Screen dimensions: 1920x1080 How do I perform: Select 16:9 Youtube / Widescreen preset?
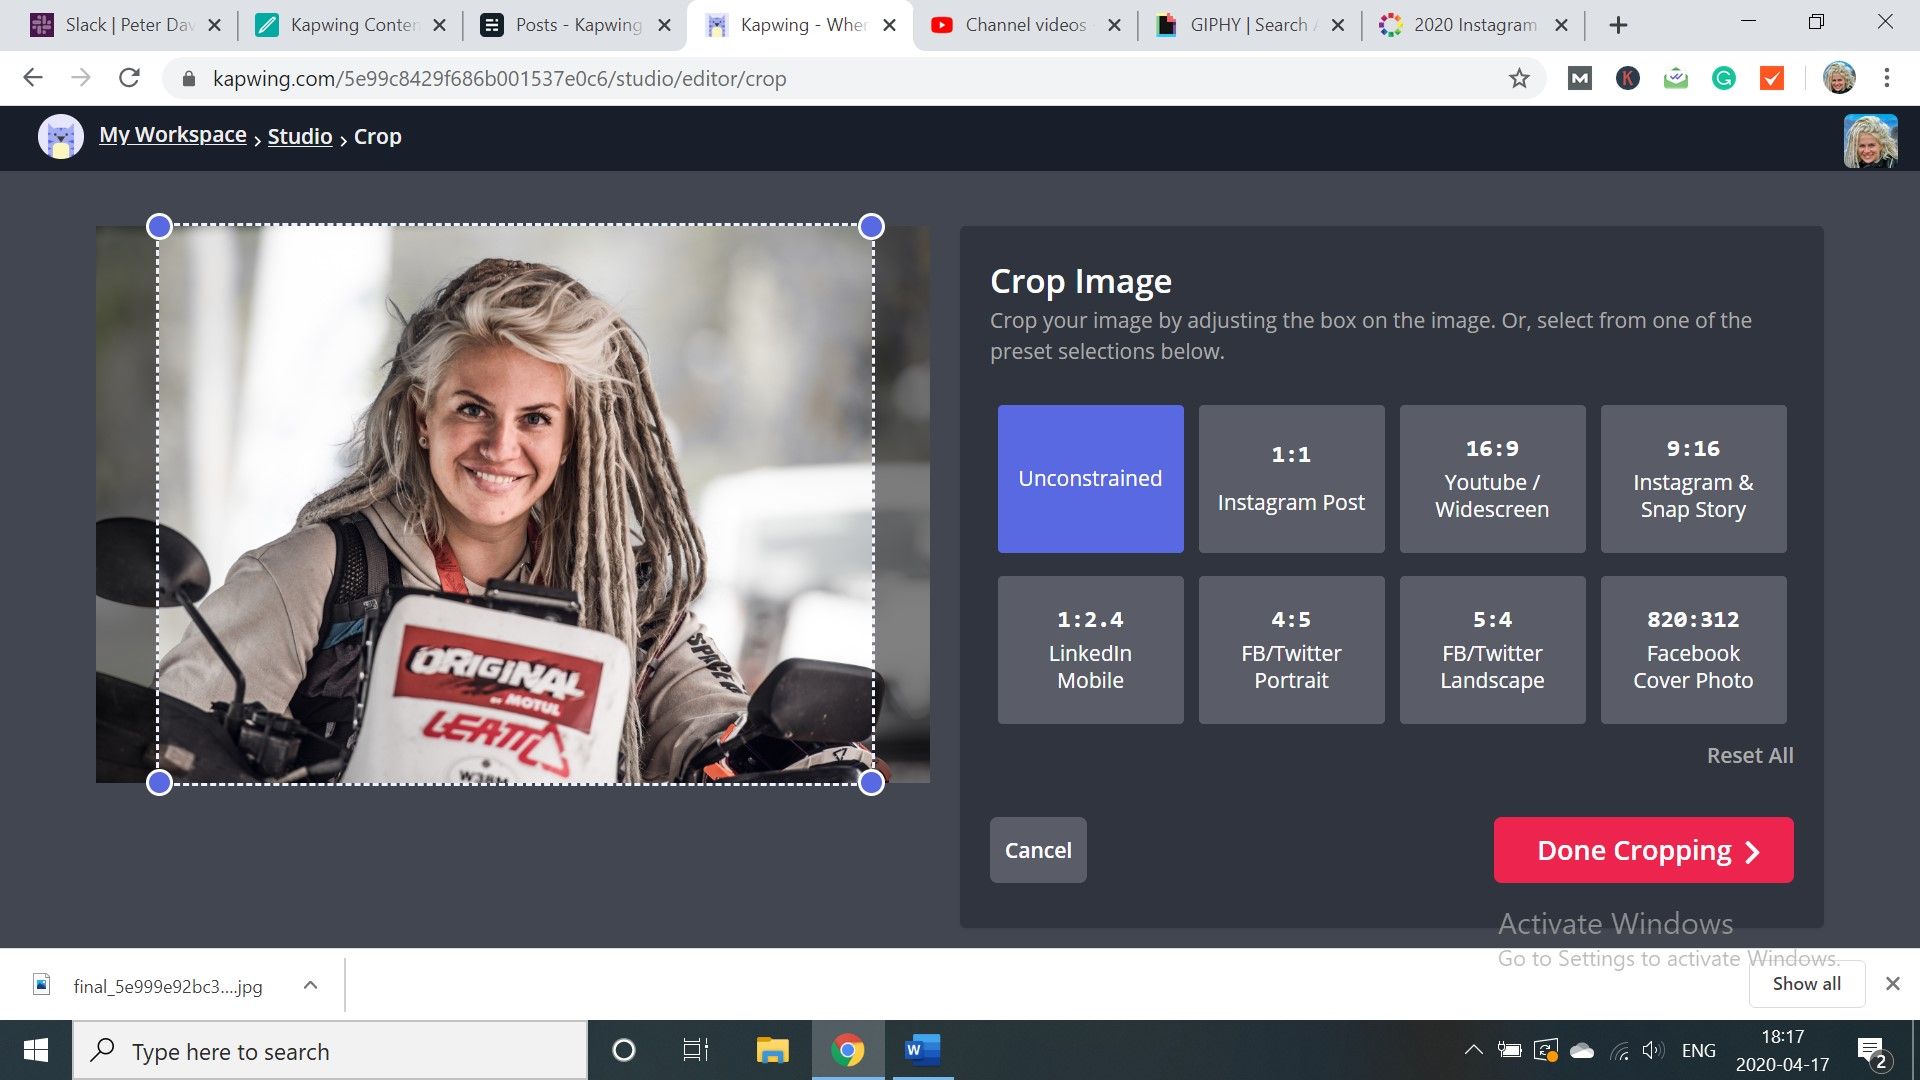[x=1492, y=478]
